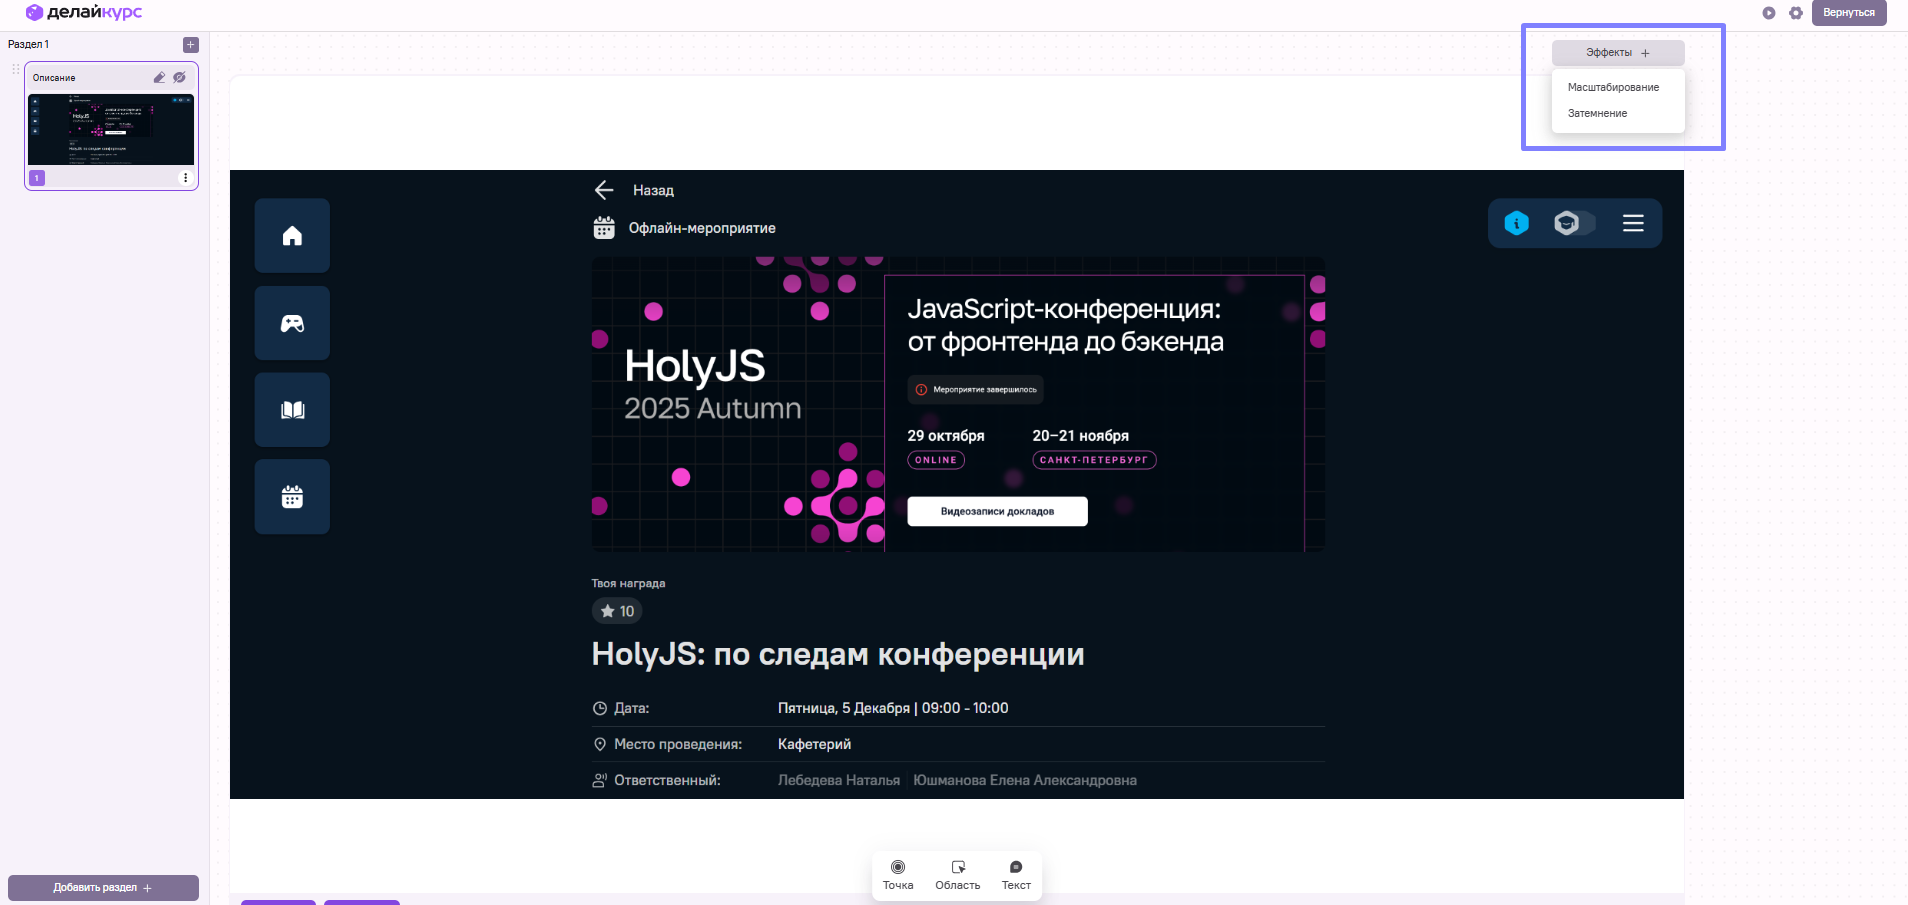Click the blue info hexagon icon
1908x905 pixels.
tap(1516, 223)
